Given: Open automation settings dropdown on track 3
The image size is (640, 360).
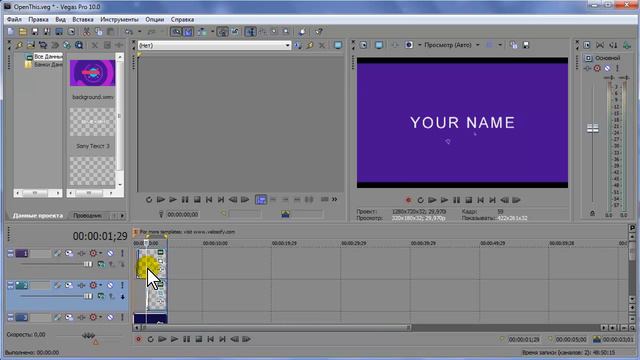Looking at the screenshot, I should [101, 317].
